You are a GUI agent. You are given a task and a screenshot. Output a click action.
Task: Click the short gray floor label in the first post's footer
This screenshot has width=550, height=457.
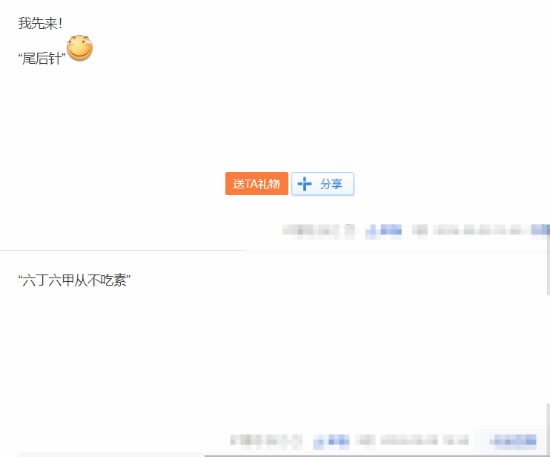pyautogui.click(x=420, y=230)
